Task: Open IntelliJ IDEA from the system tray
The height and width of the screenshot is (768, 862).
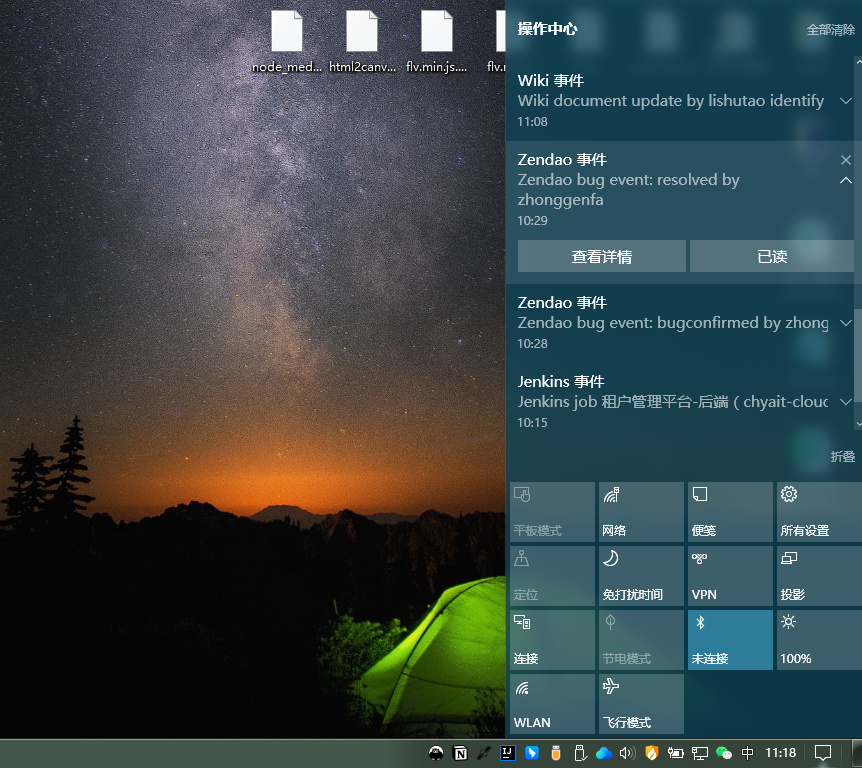Action: 508,752
